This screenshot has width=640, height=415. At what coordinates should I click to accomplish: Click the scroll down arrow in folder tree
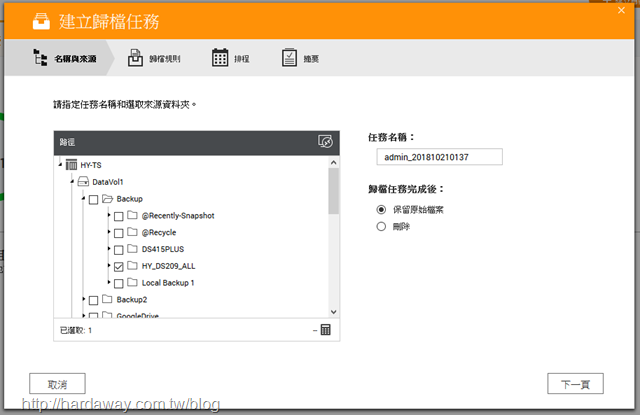pyautogui.click(x=333, y=312)
